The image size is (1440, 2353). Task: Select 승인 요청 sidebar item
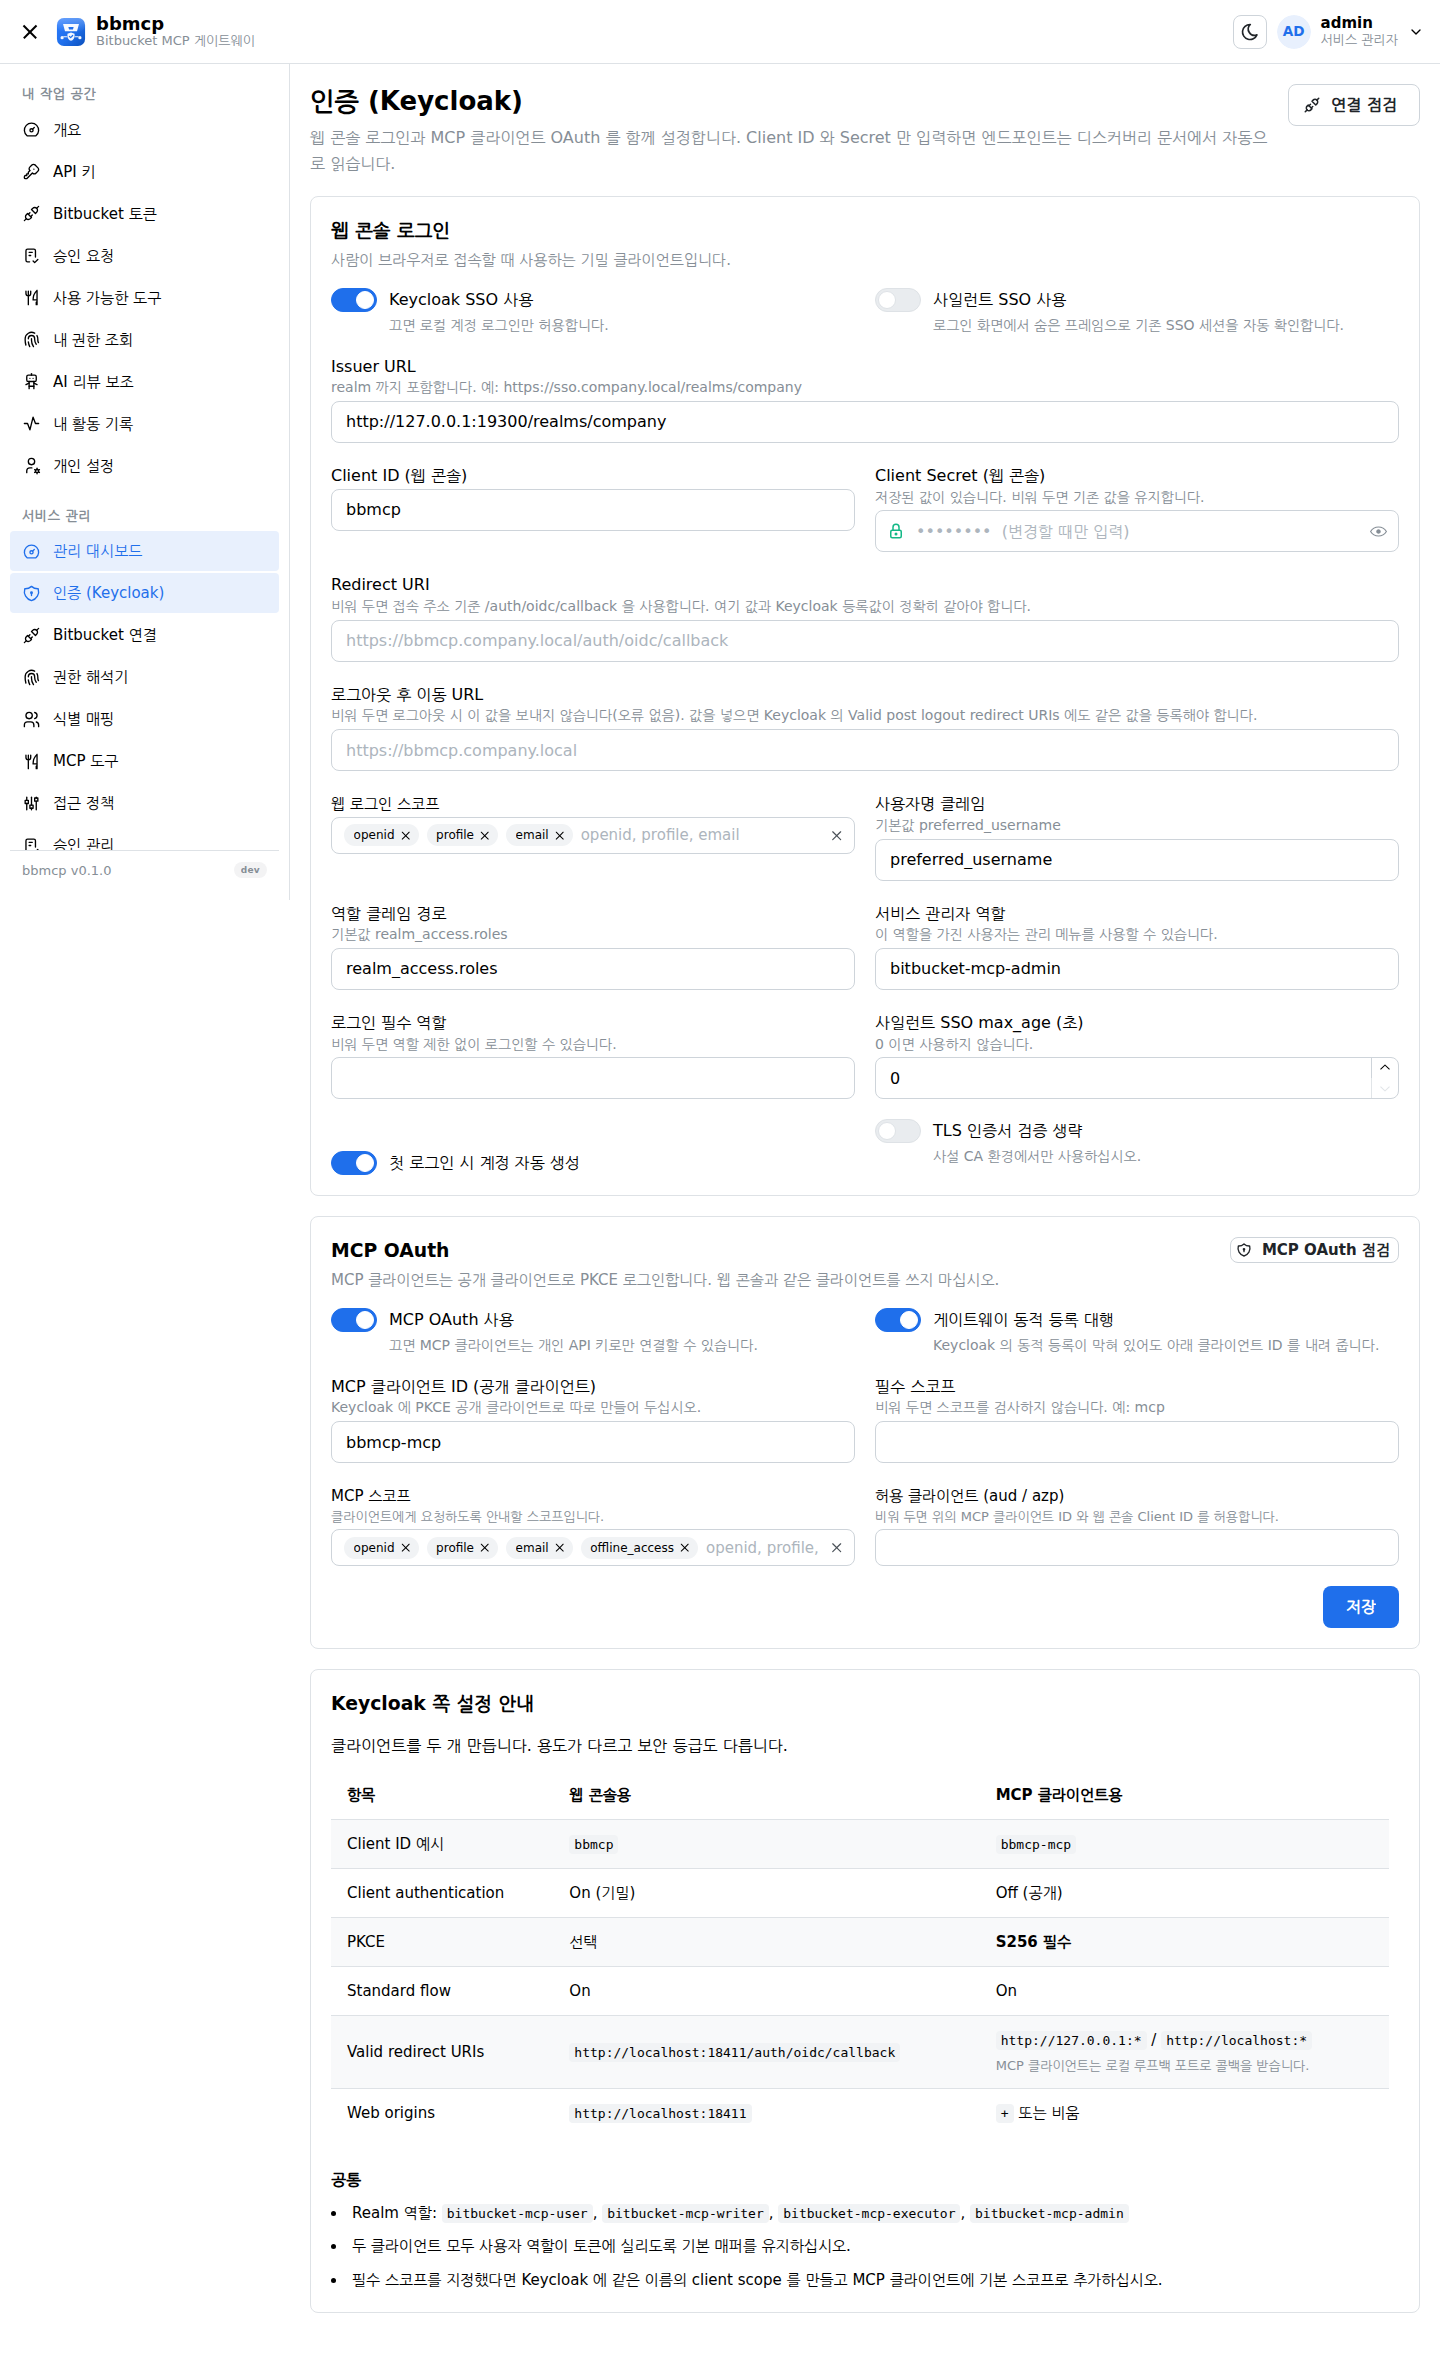pyautogui.click(x=145, y=256)
